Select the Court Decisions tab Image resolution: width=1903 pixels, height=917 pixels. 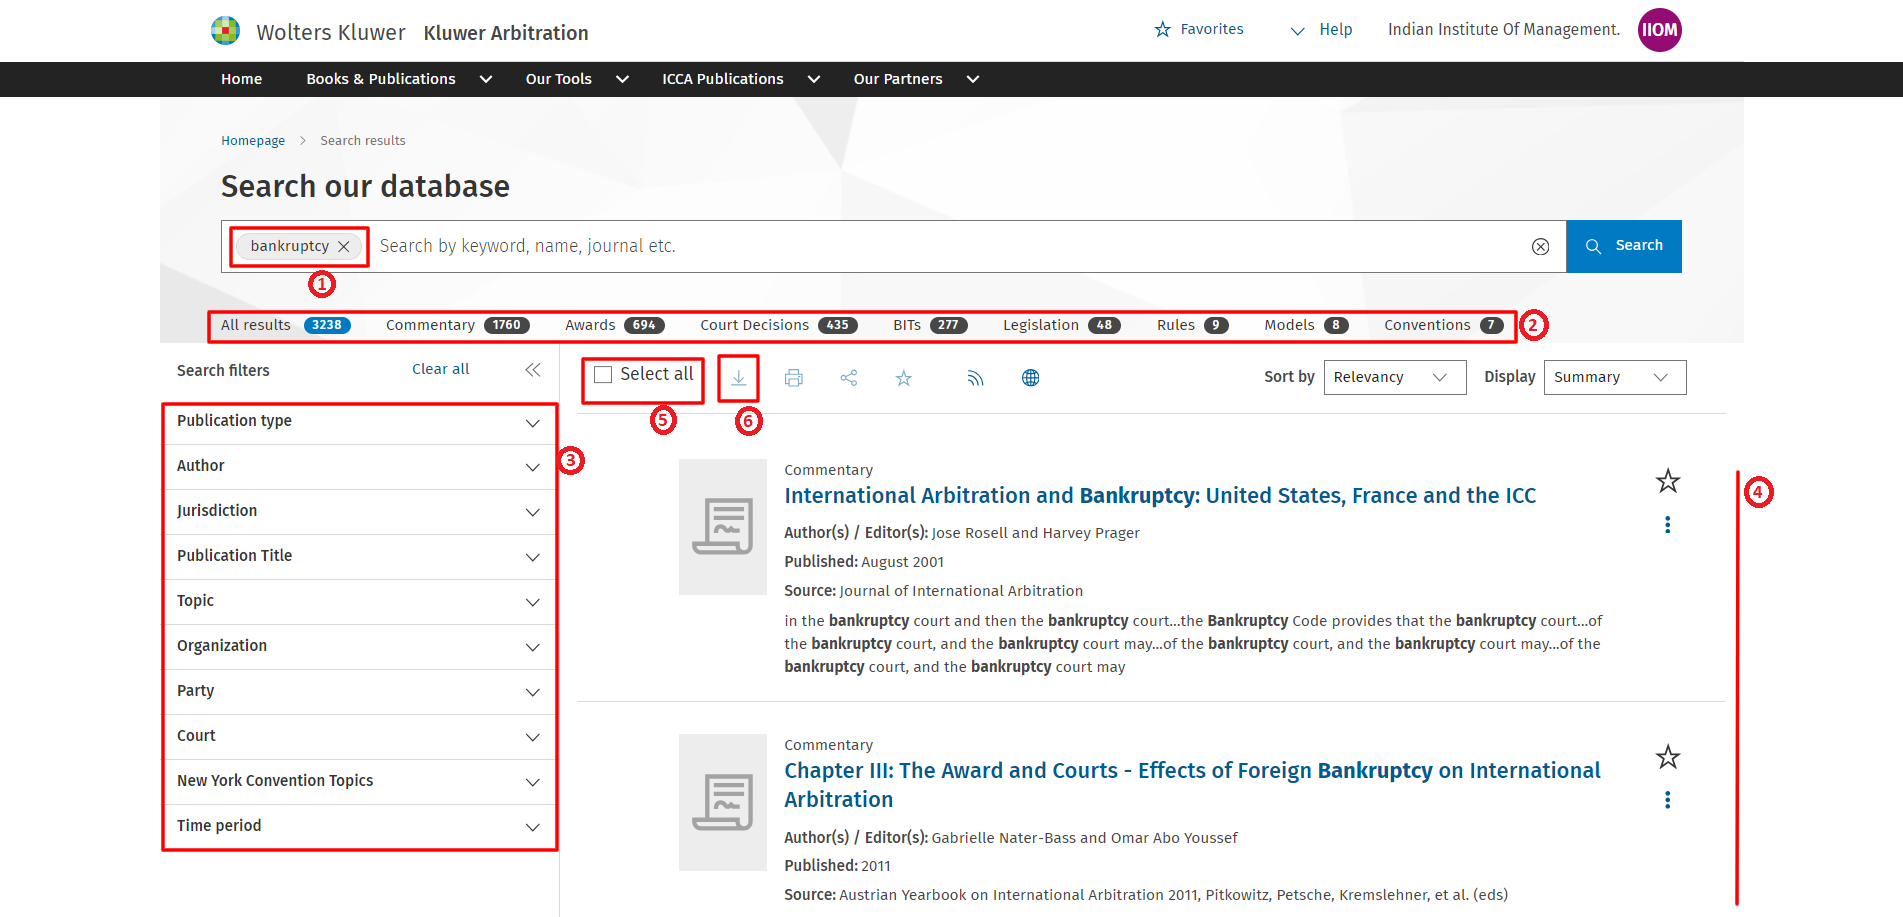click(x=779, y=325)
